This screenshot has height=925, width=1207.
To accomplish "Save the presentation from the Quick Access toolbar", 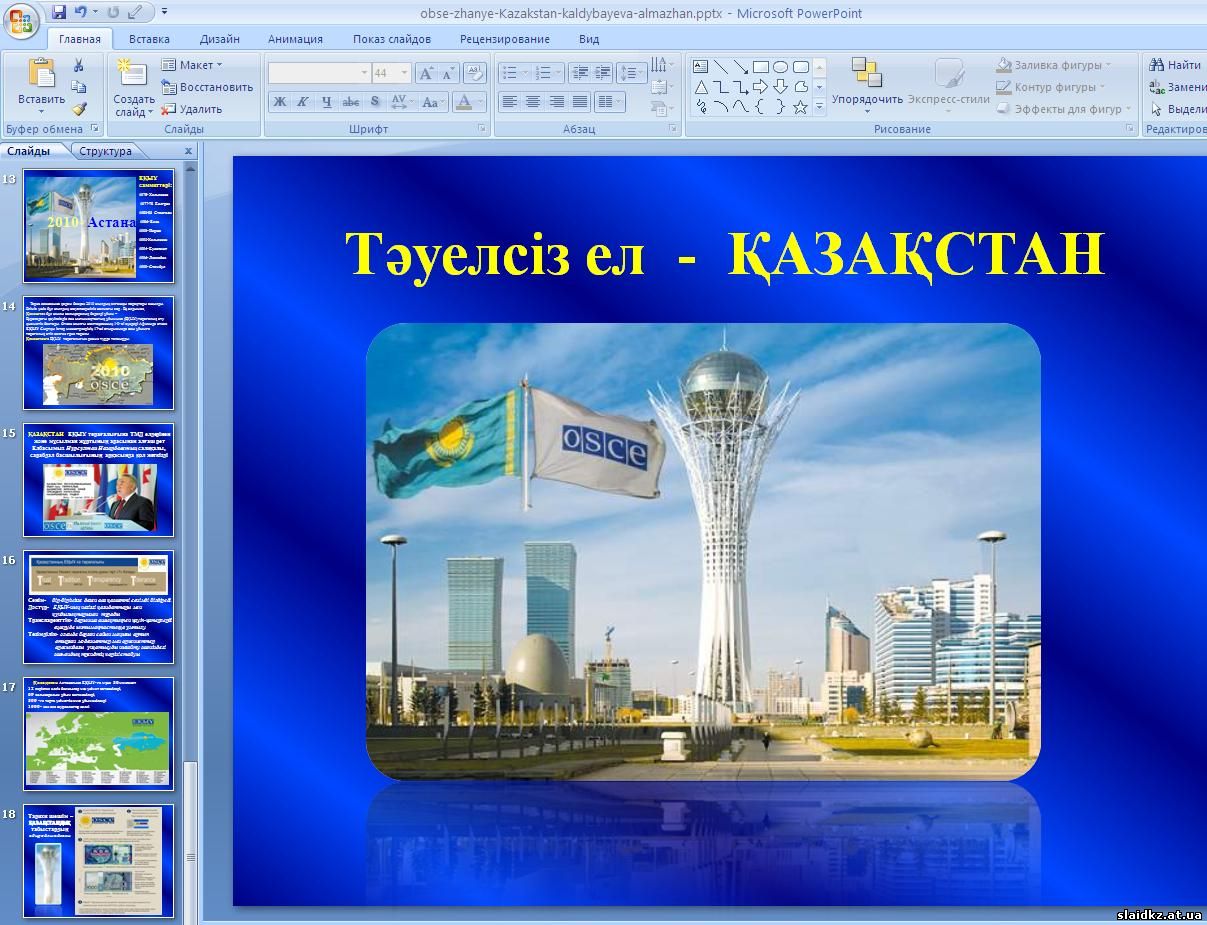I will [59, 13].
